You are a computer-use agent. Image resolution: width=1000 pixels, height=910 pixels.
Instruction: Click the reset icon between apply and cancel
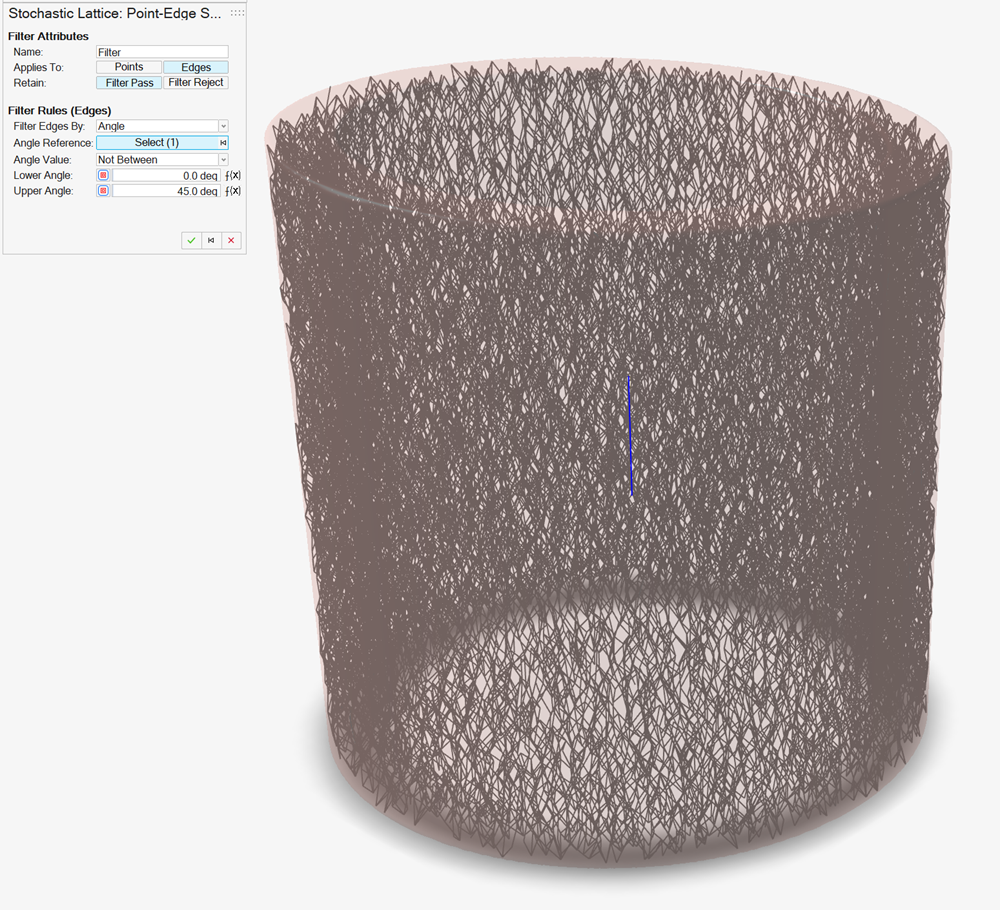211,241
